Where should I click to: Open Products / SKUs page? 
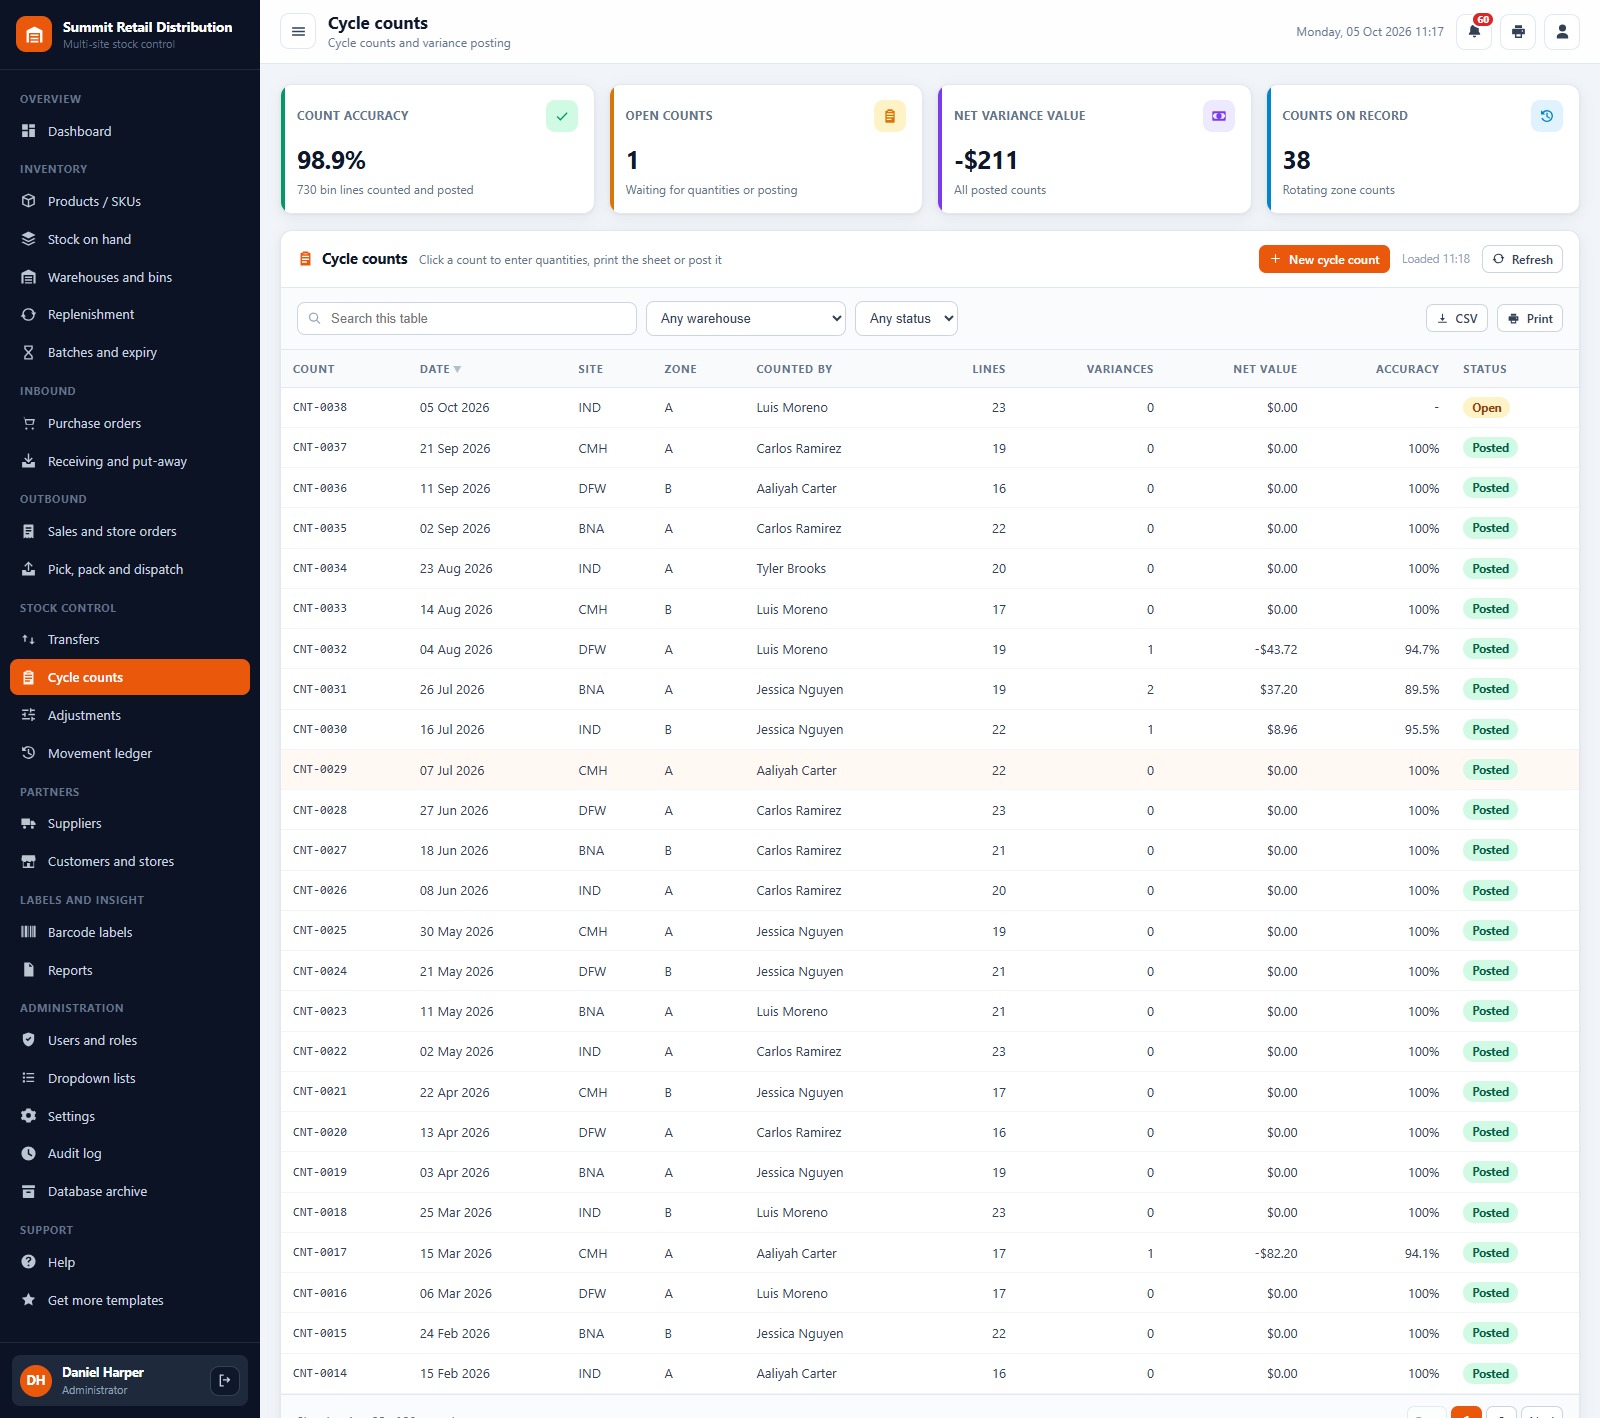(130, 201)
